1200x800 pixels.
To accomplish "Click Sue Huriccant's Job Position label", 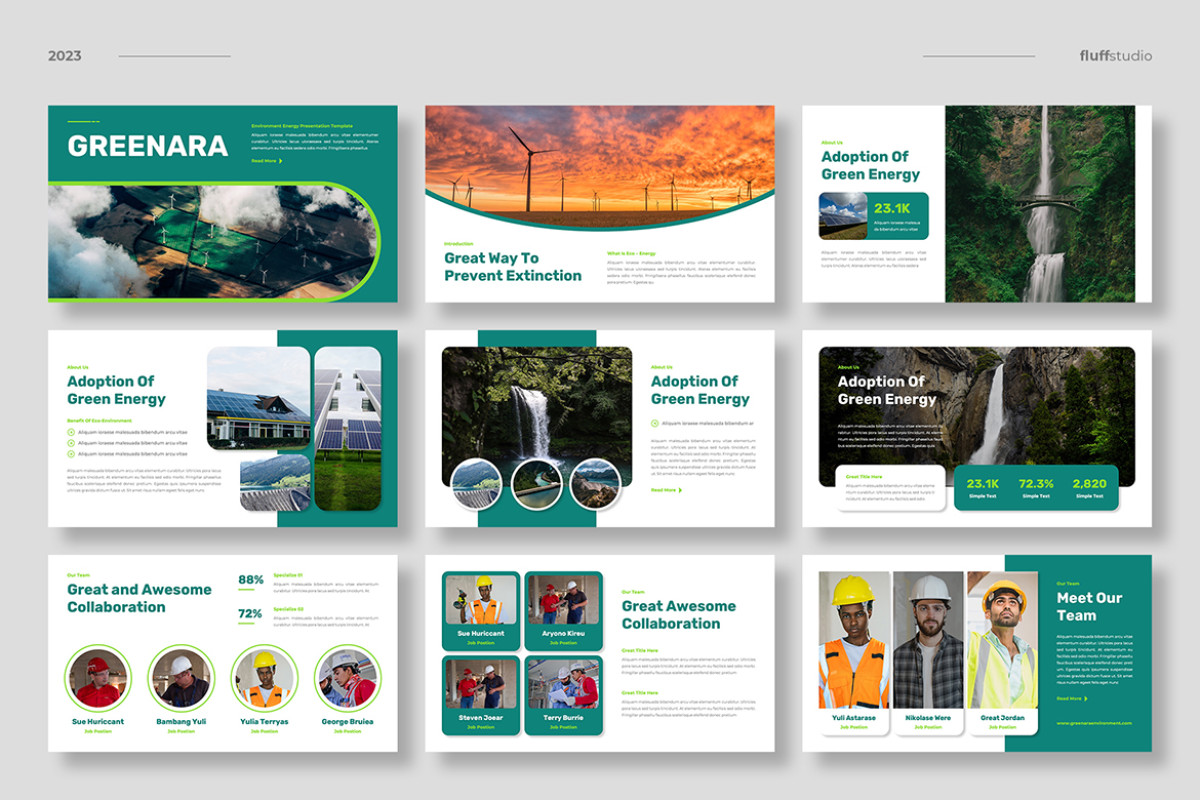I will pos(481,643).
